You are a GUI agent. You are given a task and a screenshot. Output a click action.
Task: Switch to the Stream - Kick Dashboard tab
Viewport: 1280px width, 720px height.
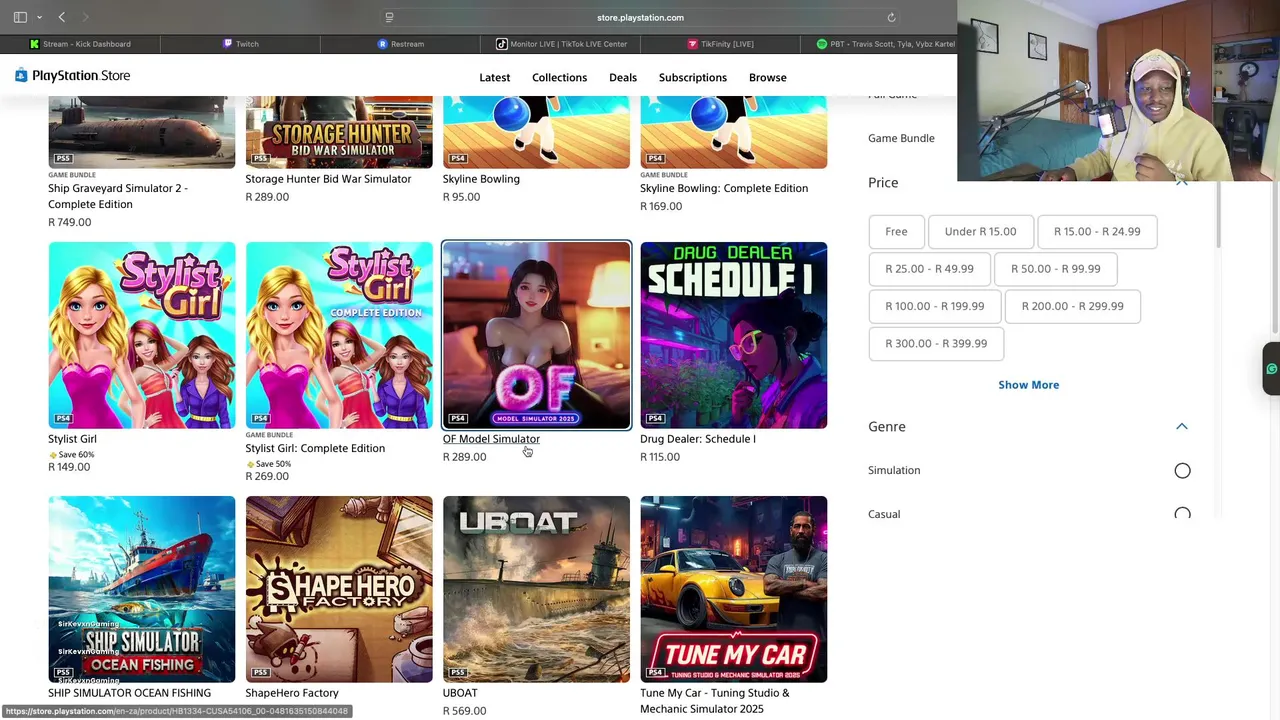tap(80, 44)
